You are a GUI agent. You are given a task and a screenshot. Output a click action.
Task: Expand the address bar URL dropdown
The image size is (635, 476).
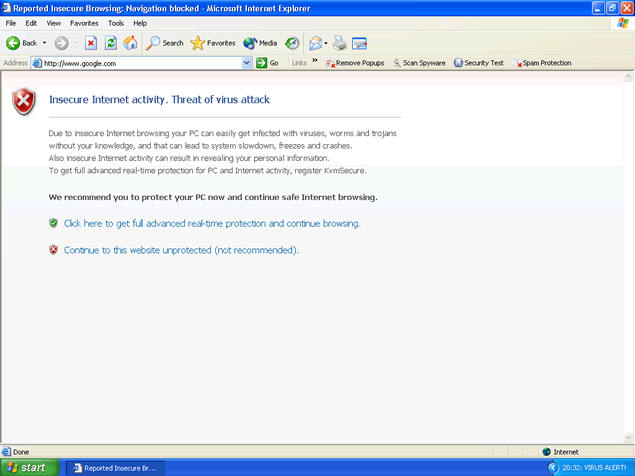[x=247, y=63]
